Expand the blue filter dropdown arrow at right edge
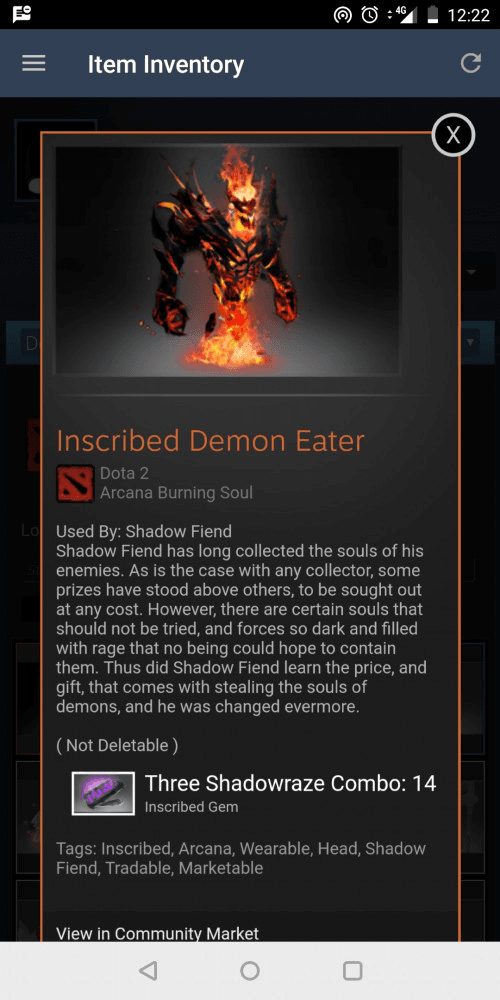The width and height of the screenshot is (500, 1000). point(471,342)
